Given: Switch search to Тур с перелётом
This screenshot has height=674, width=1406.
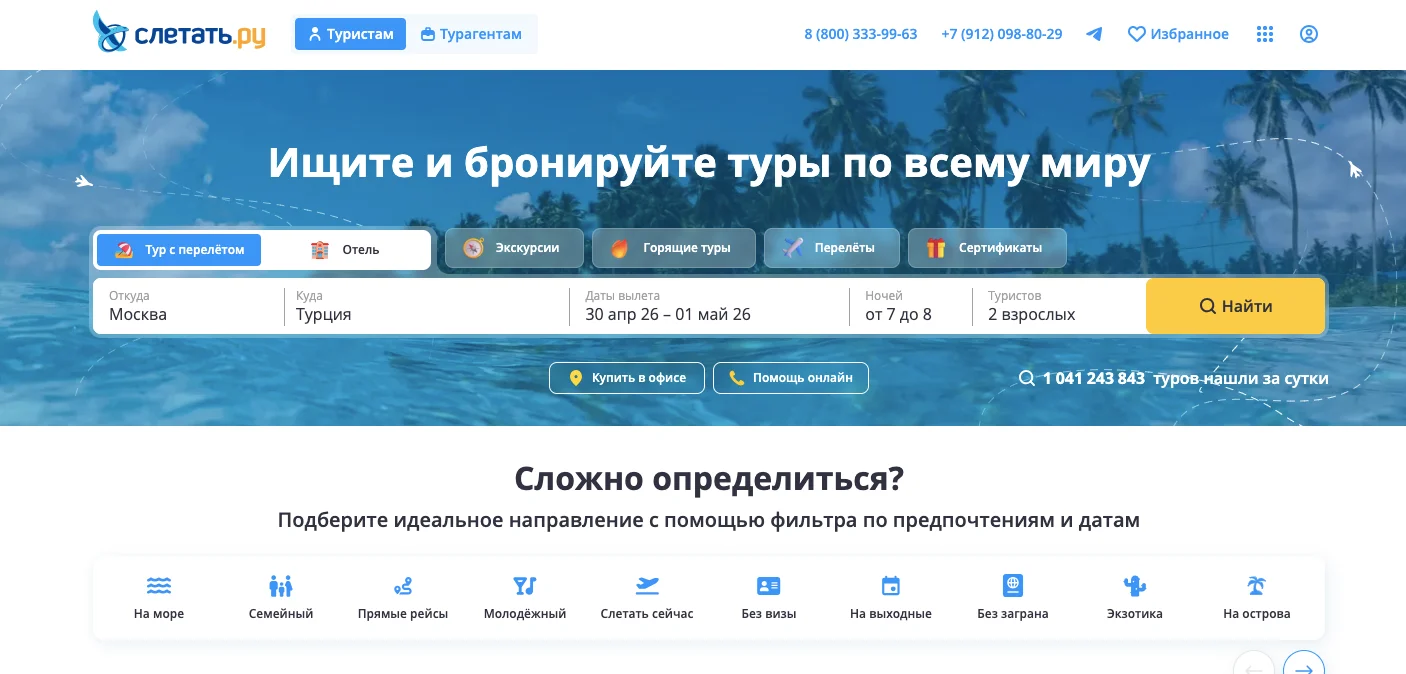Looking at the screenshot, I should click(178, 249).
